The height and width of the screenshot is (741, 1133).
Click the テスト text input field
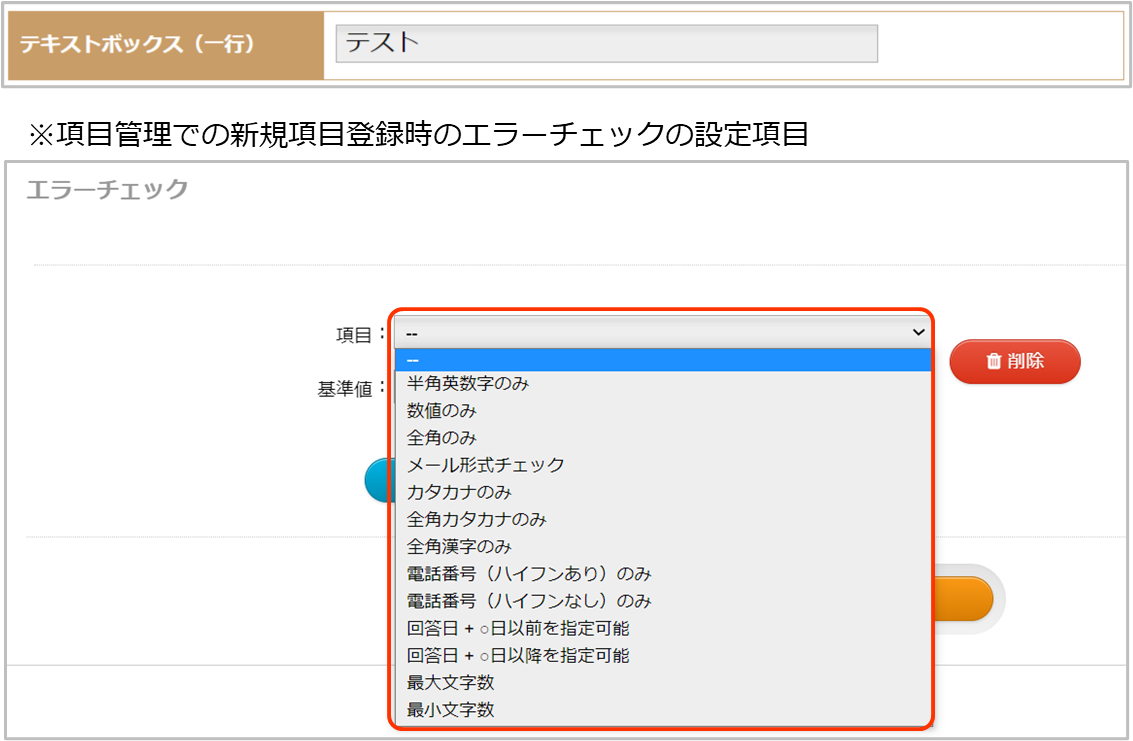pyautogui.click(x=606, y=44)
